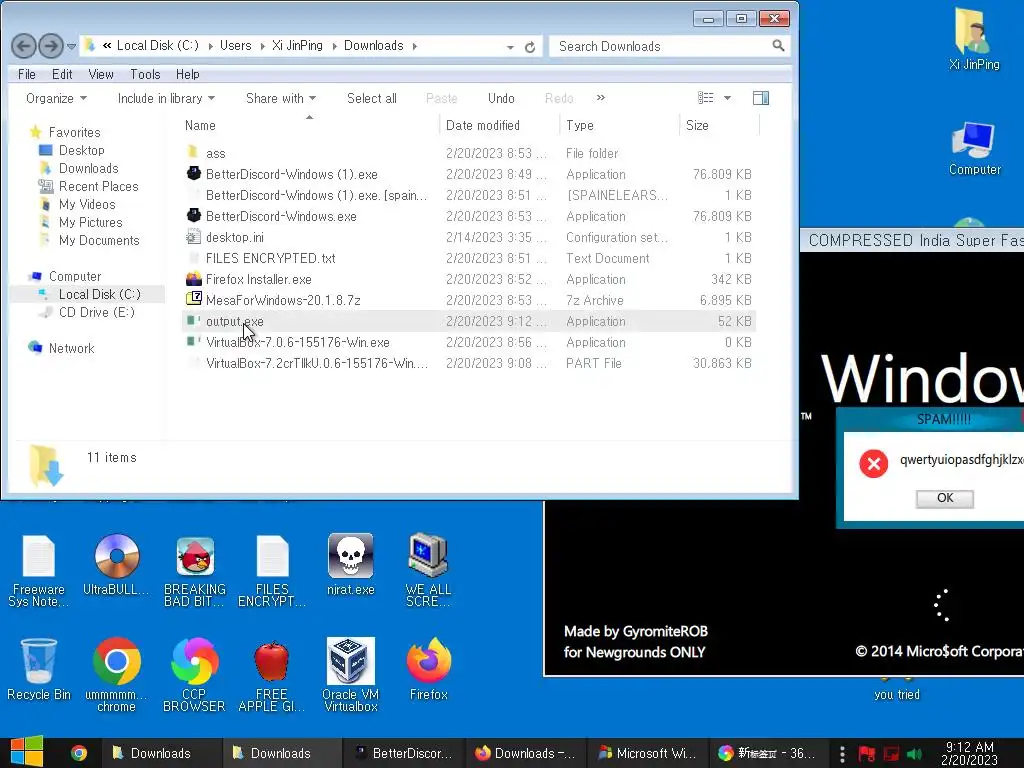Image resolution: width=1024 pixels, height=768 pixels.
Task: Open the View menu
Action: tap(101, 74)
